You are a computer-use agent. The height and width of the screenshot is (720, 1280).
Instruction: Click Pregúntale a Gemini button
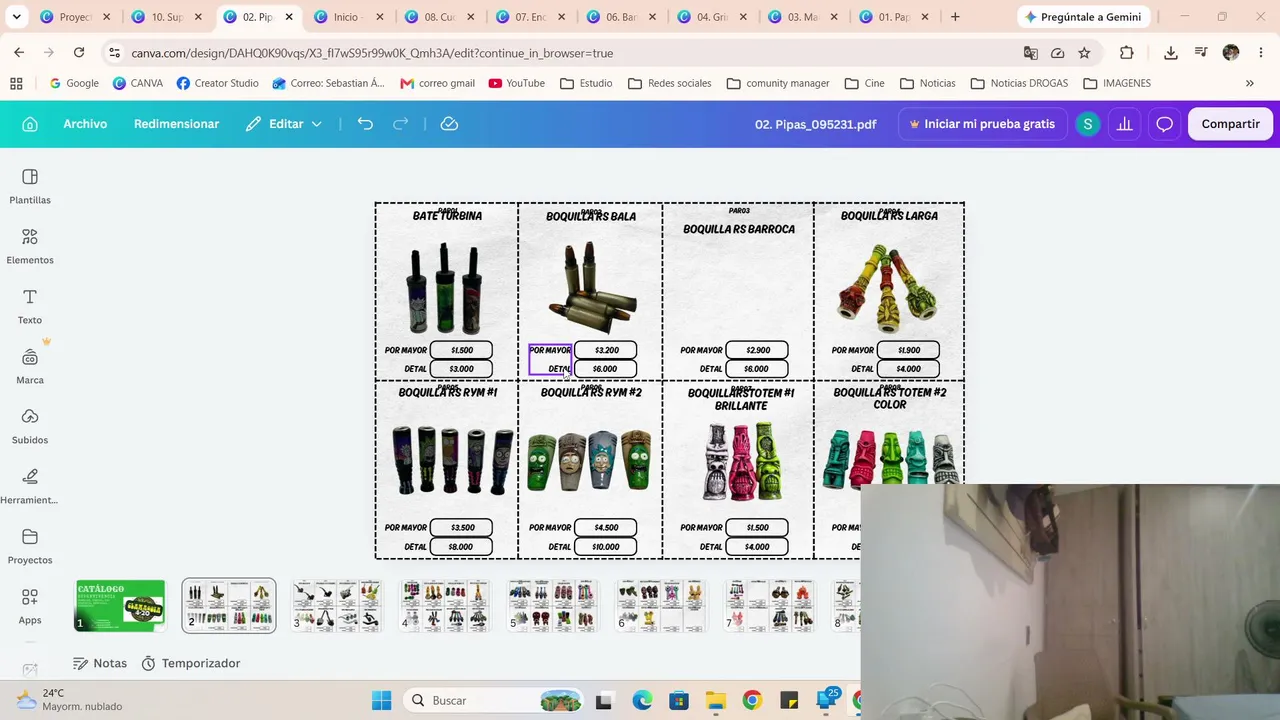coord(1084,17)
